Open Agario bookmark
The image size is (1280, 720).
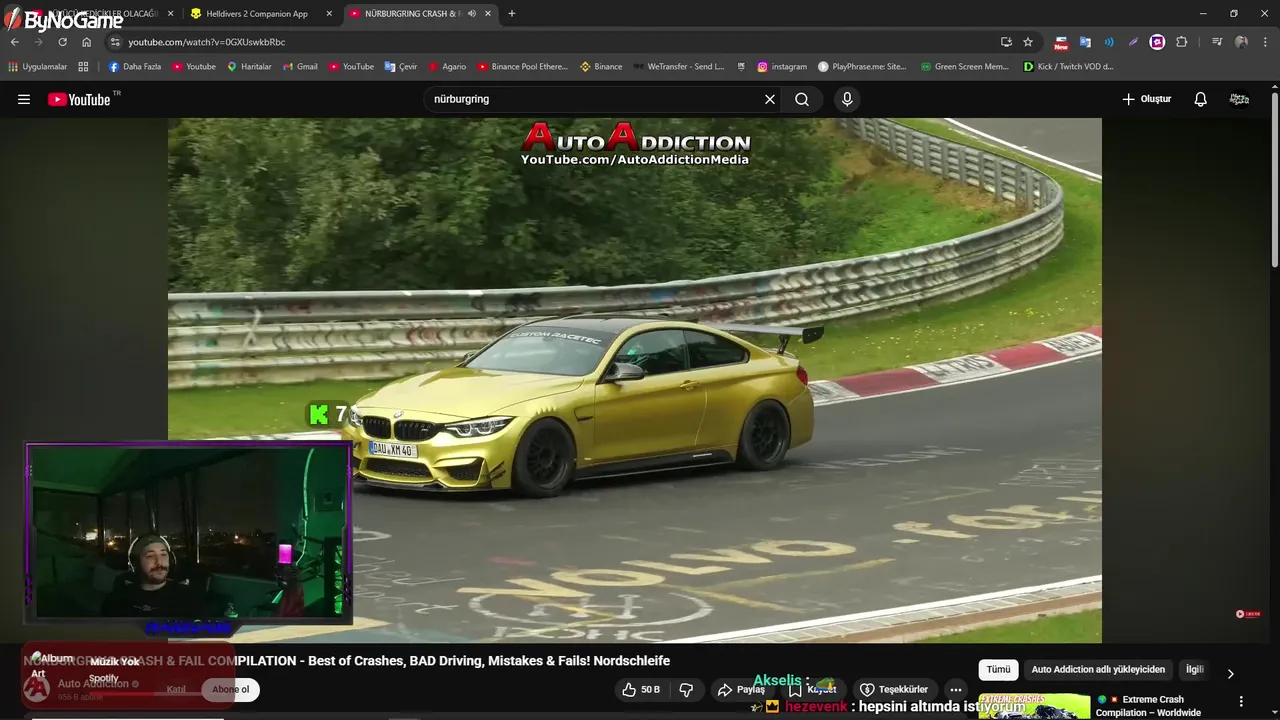447,67
